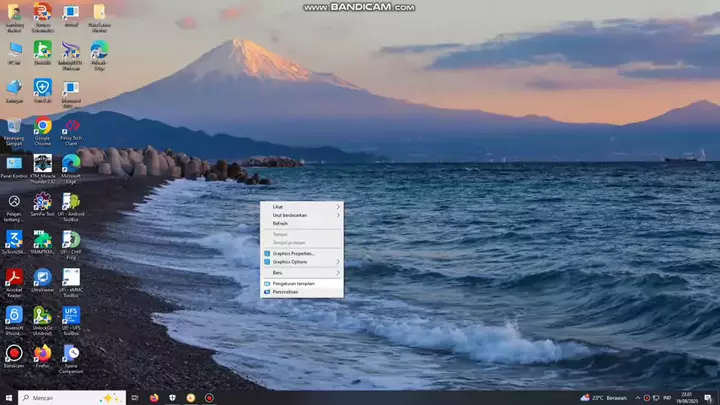This screenshot has width=720, height=405.
Task: Click the Mencari taskbar search box
Action: tap(70, 397)
